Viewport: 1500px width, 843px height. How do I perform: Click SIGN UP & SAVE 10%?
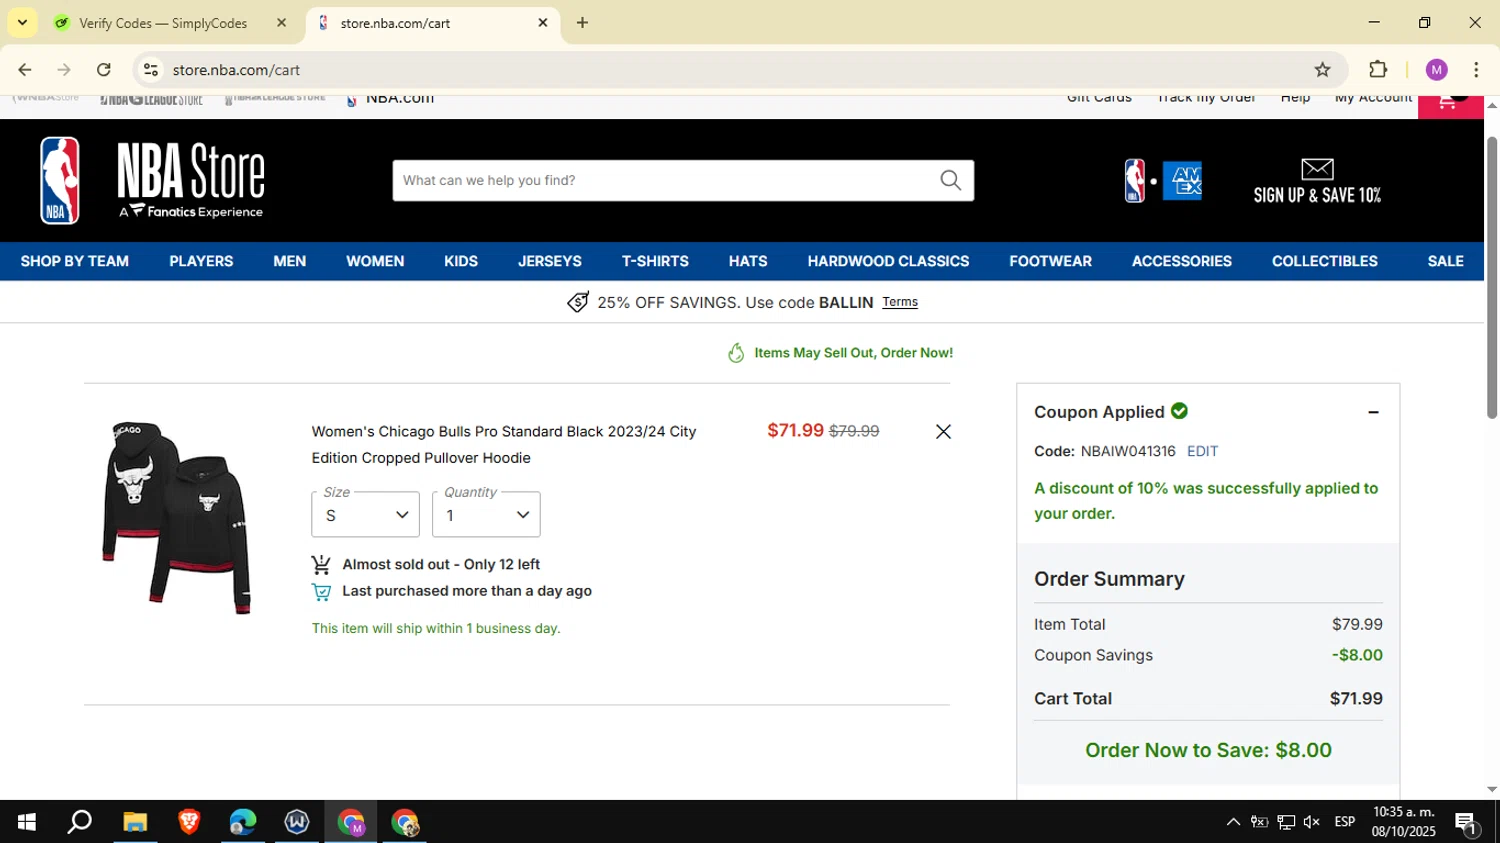click(1317, 195)
